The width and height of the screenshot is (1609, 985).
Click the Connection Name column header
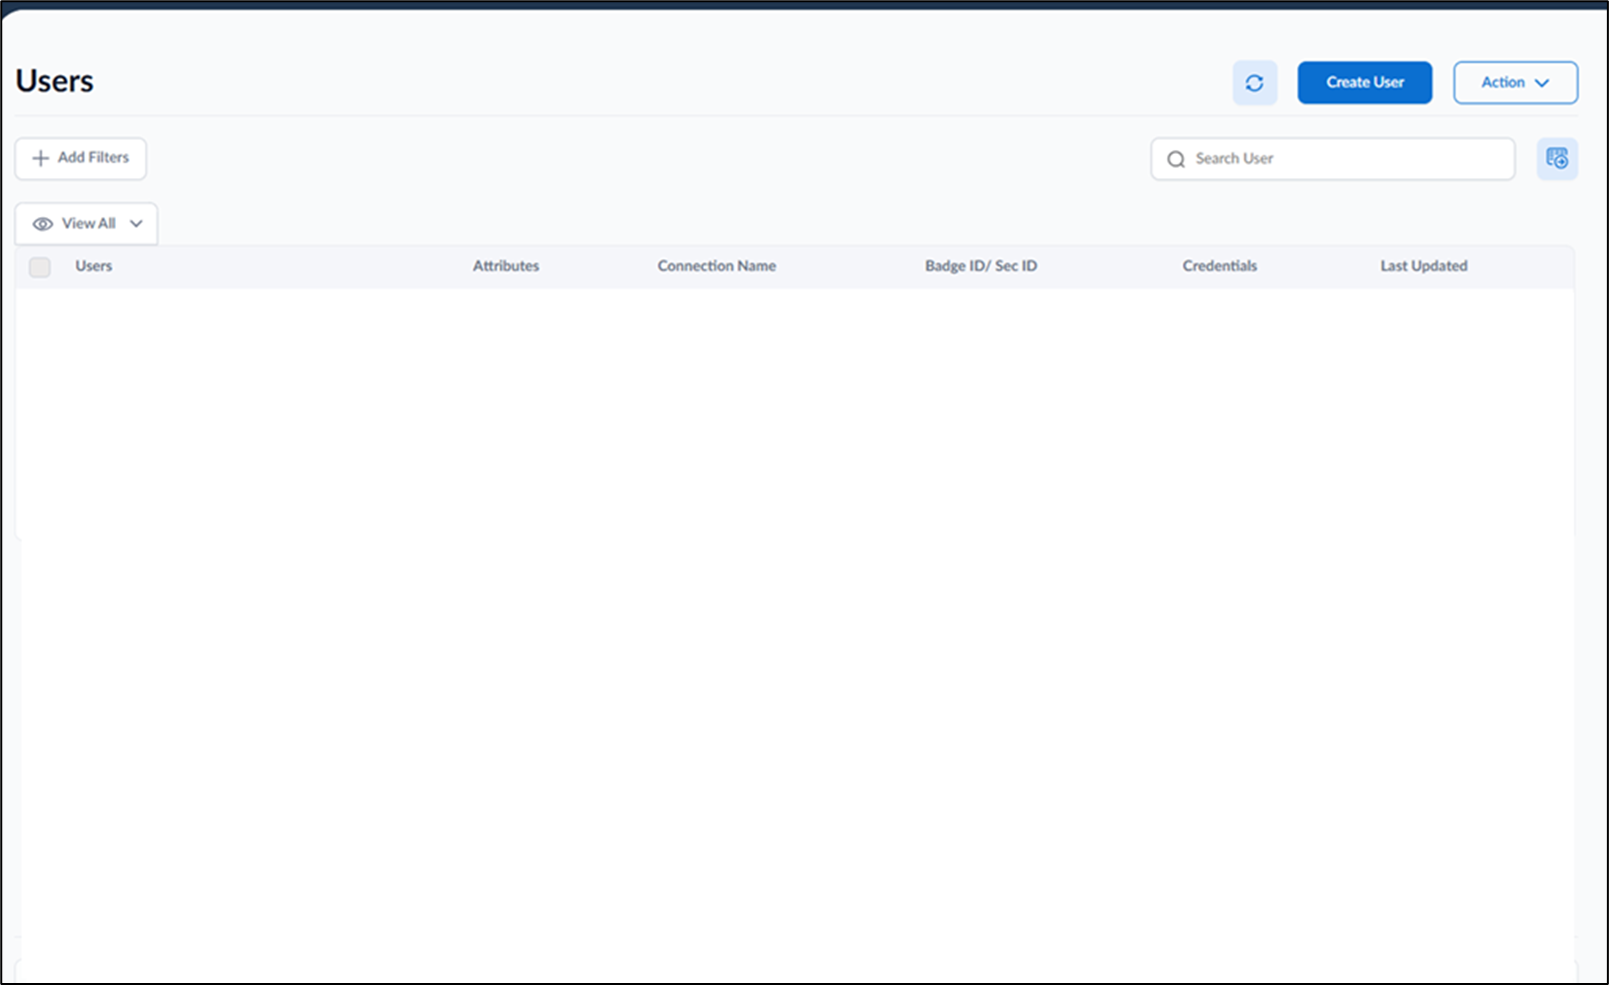click(717, 266)
